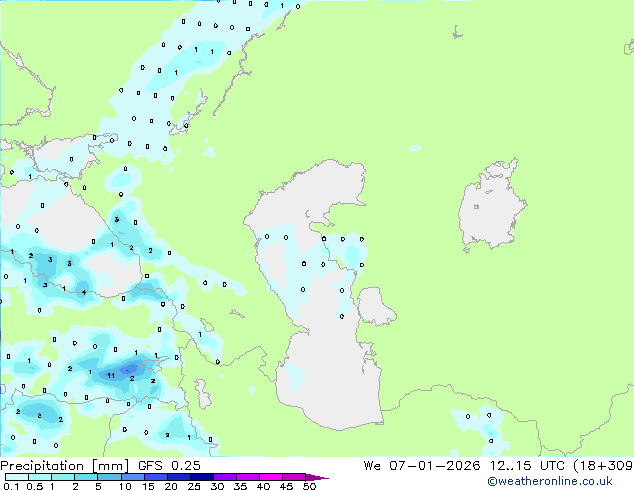Click the '35' legend scale label
The width and height of the screenshot is (634, 490).
click(x=240, y=486)
